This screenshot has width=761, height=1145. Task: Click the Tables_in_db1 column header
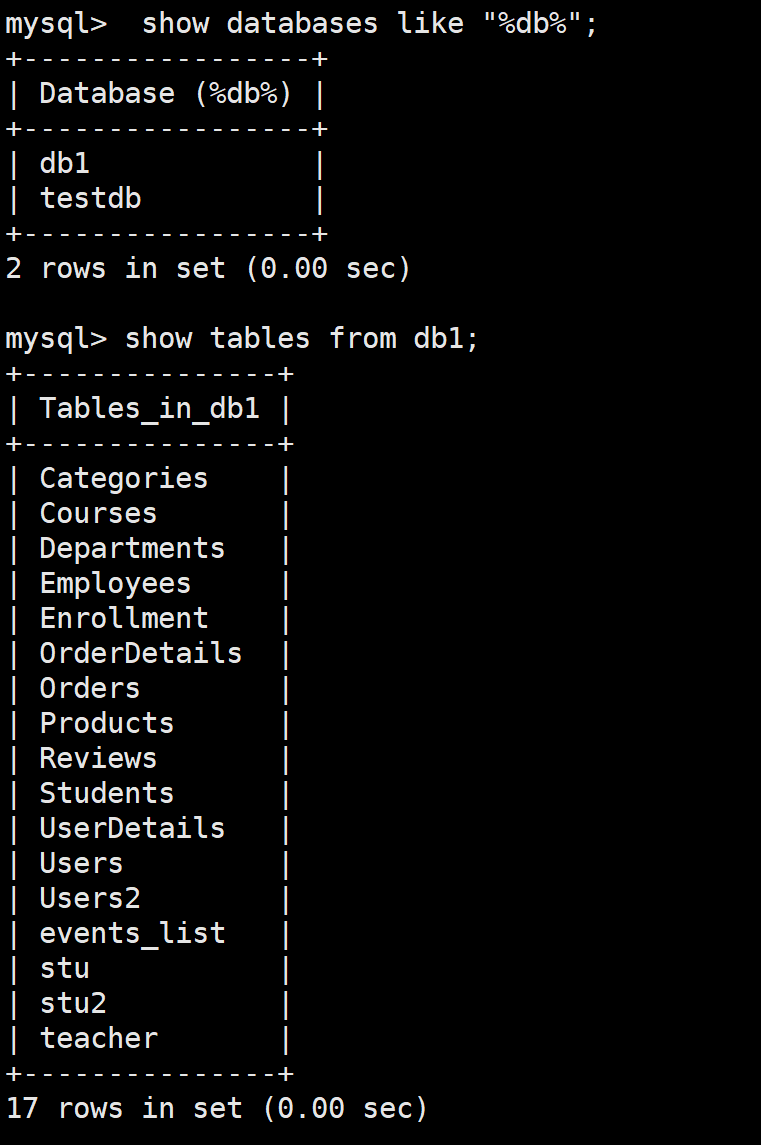149,408
